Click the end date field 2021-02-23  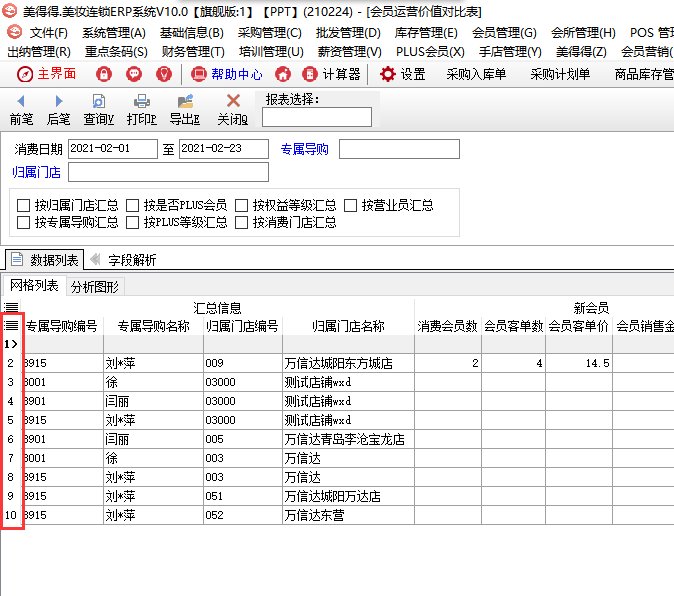(x=224, y=149)
